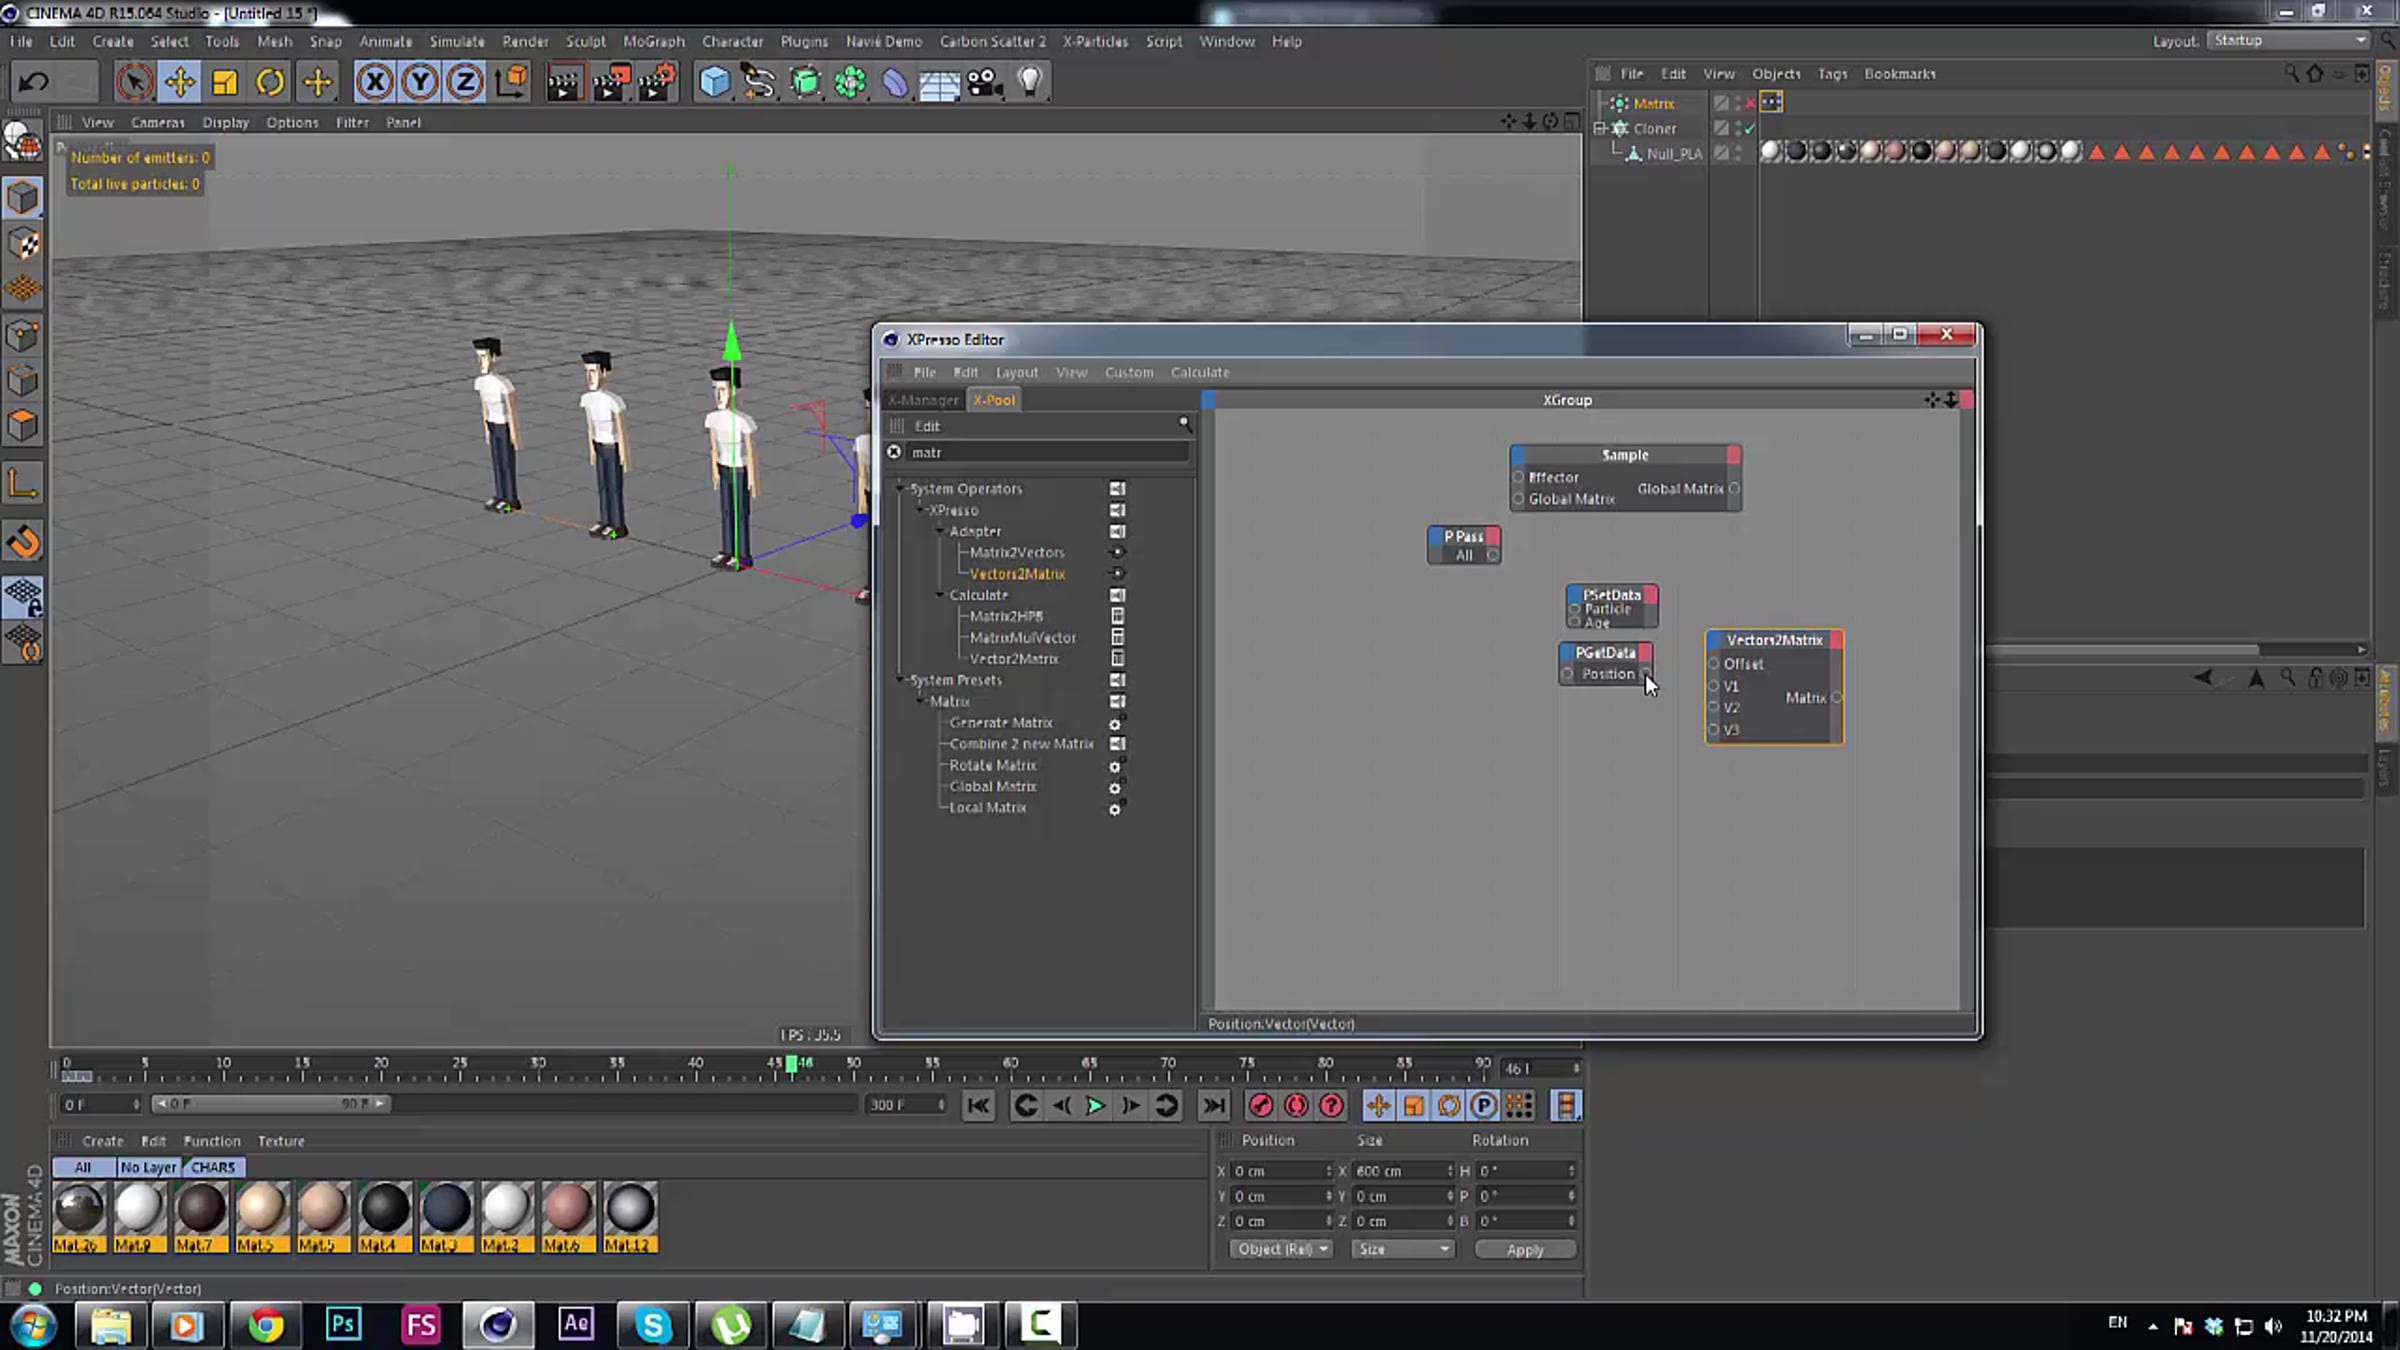Viewport: 2400px width, 1350px height.
Task: Open the render settings icon
Action: pos(657,82)
